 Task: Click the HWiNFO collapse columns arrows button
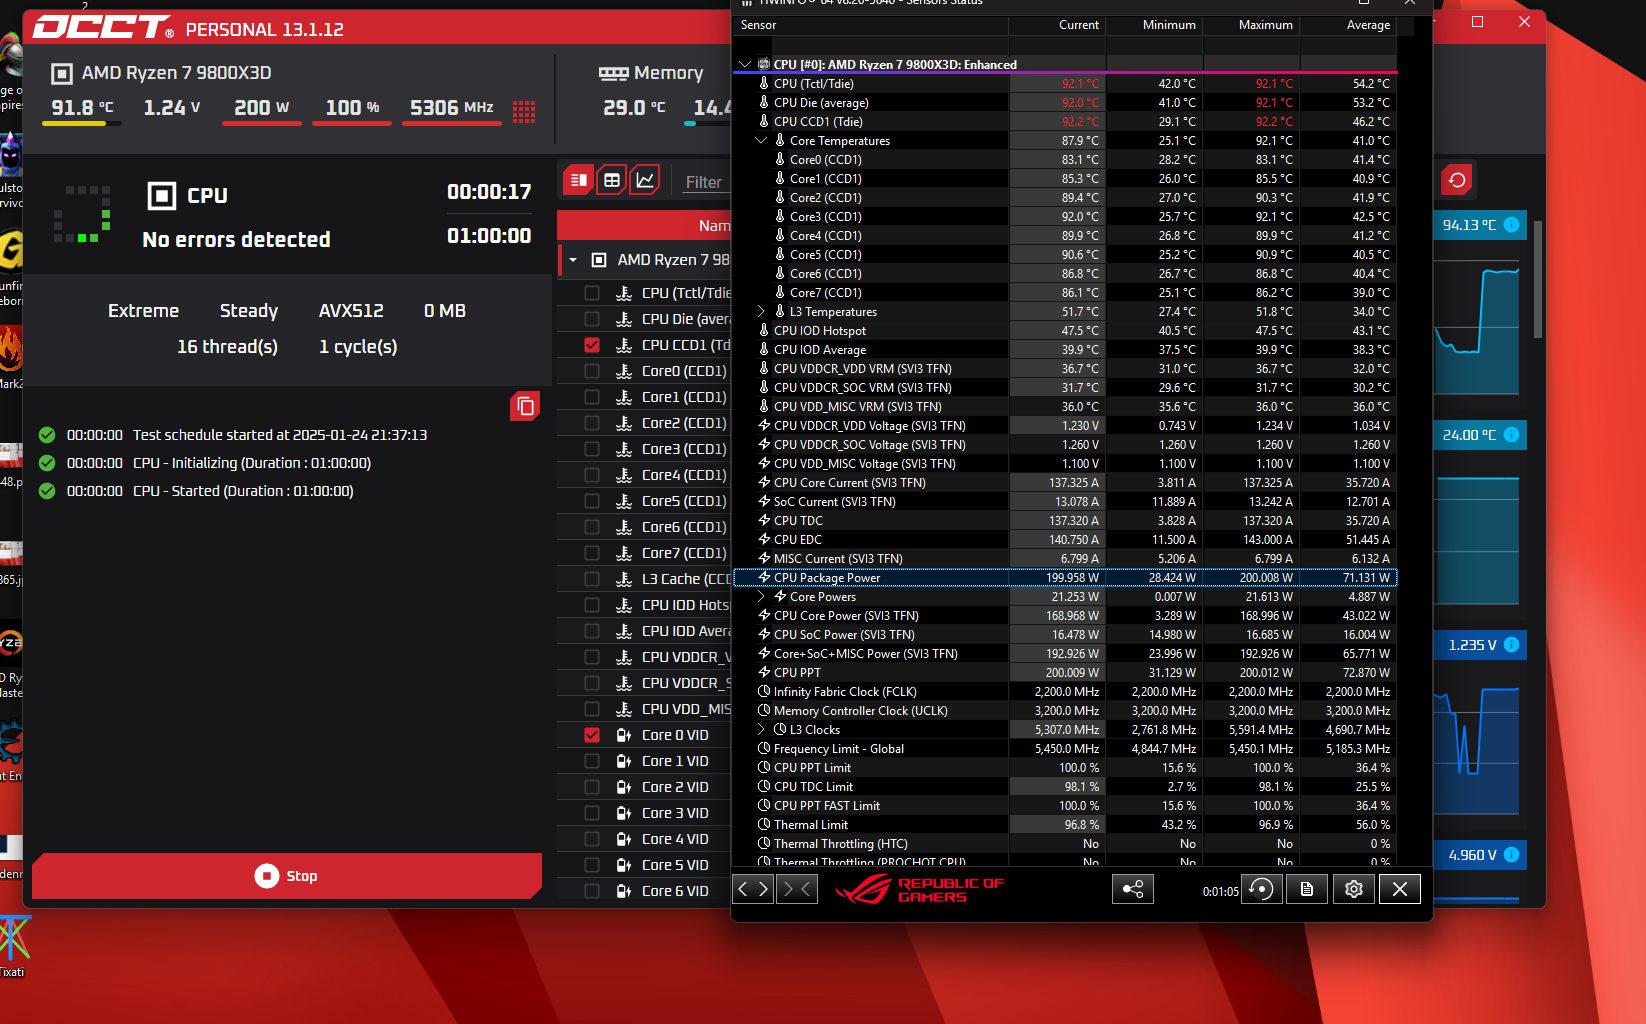797,889
